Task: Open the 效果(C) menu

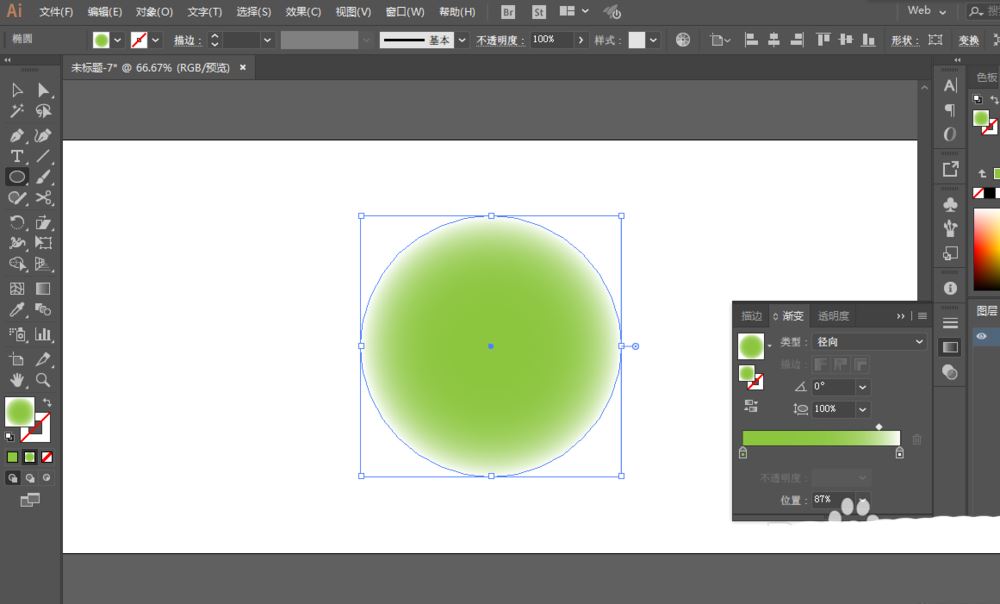Action: (303, 12)
